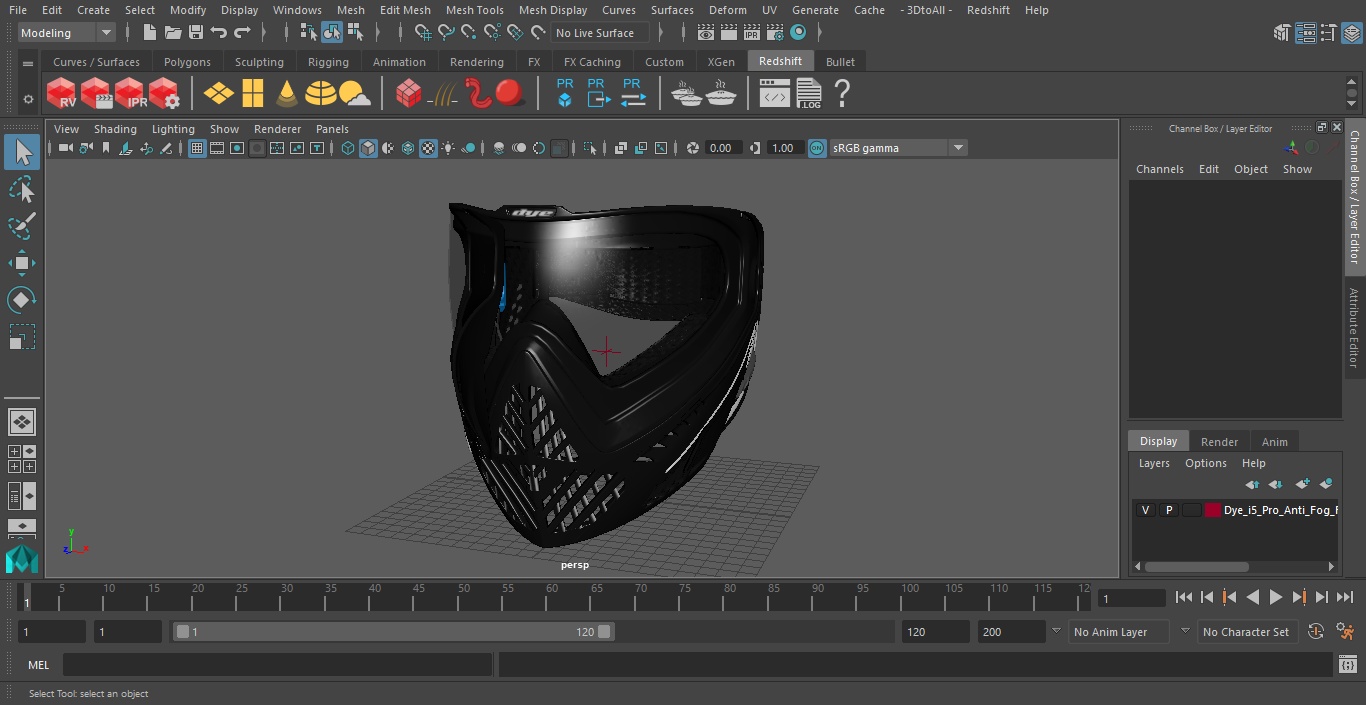Click the Open scene folder icon
Screen dimensions: 1366x705
[x=172, y=33]
